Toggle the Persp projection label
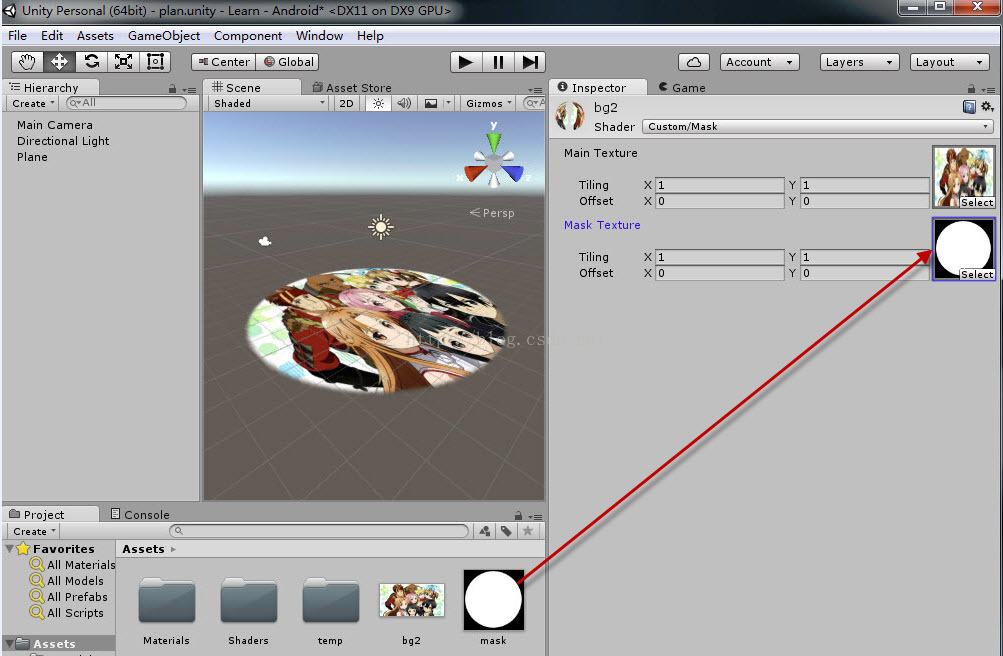1003x656 pixels. click(492, 213)
